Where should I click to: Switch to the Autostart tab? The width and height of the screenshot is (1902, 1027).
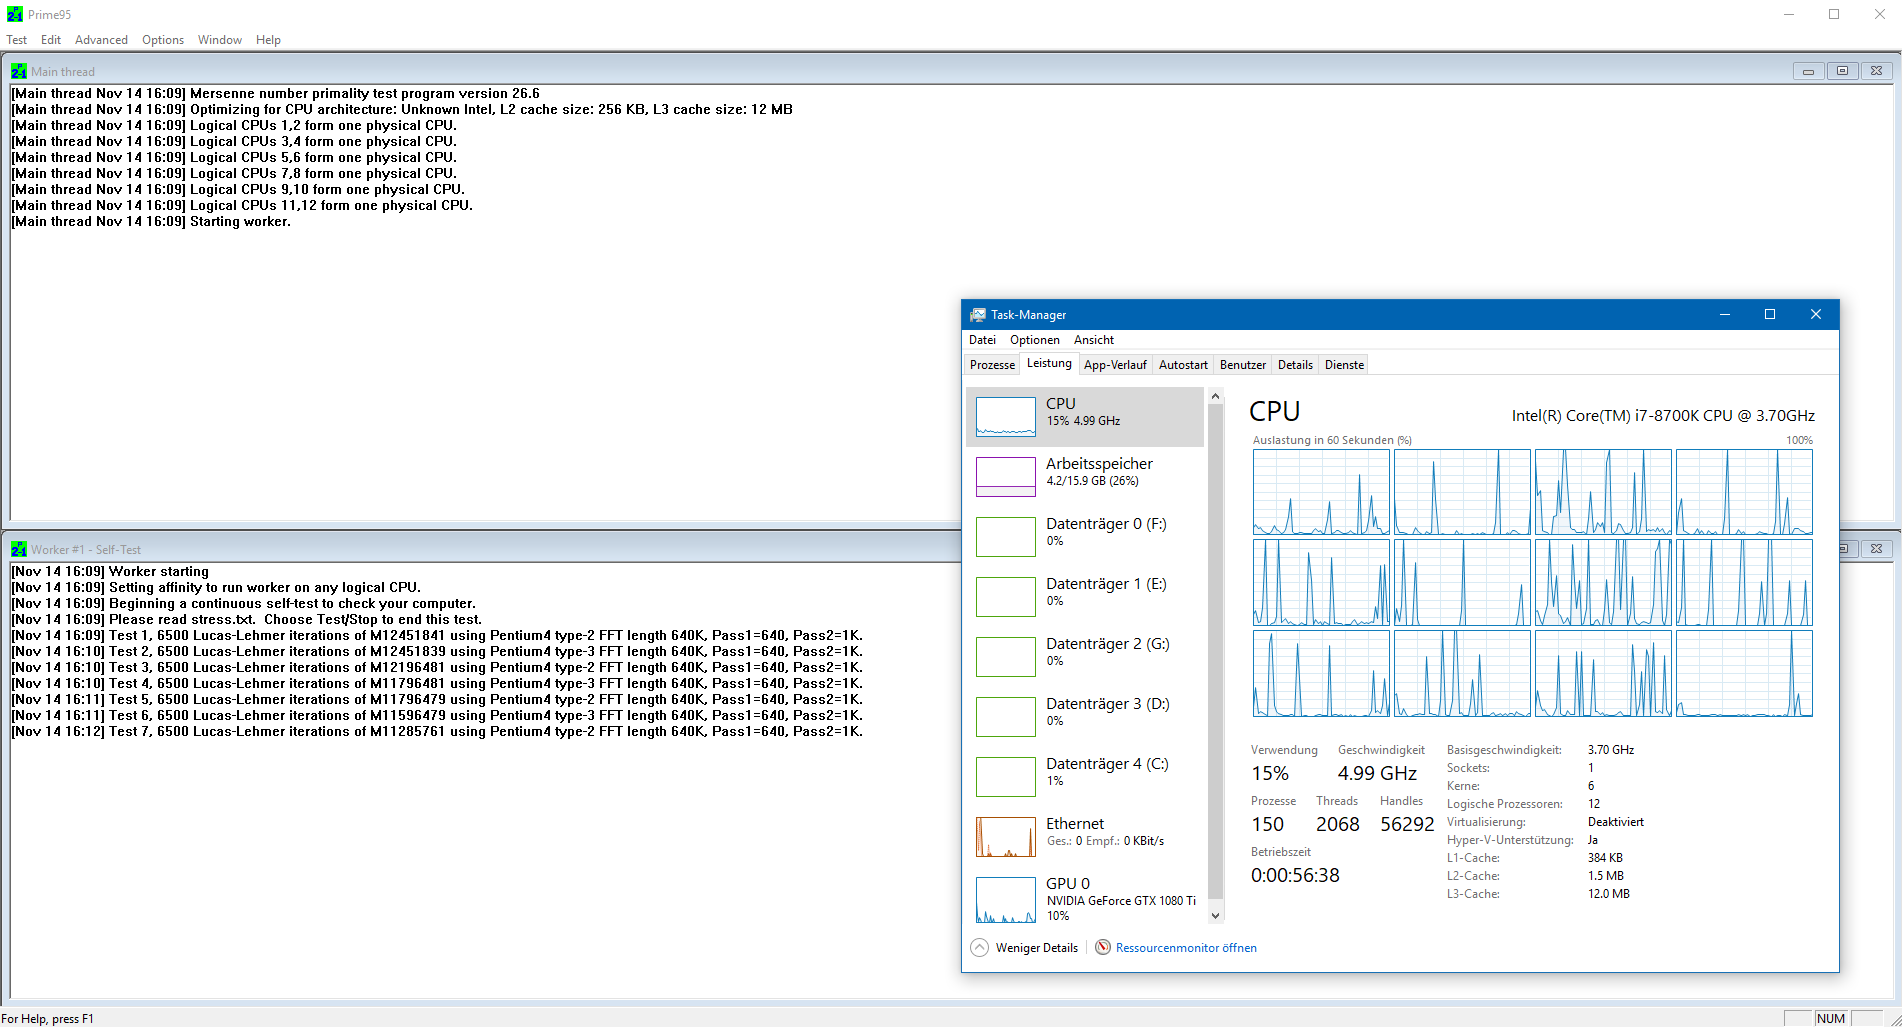pyautogui.click(x=1183, y=365)
